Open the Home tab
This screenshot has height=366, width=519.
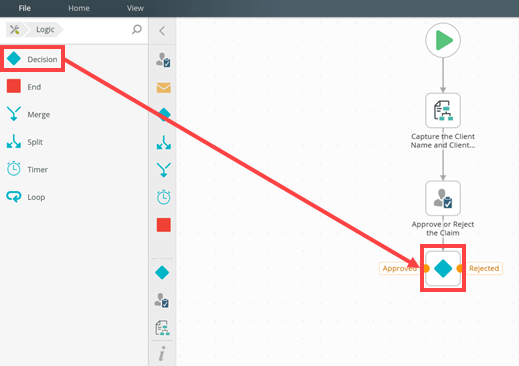click(x=79, y=8)
